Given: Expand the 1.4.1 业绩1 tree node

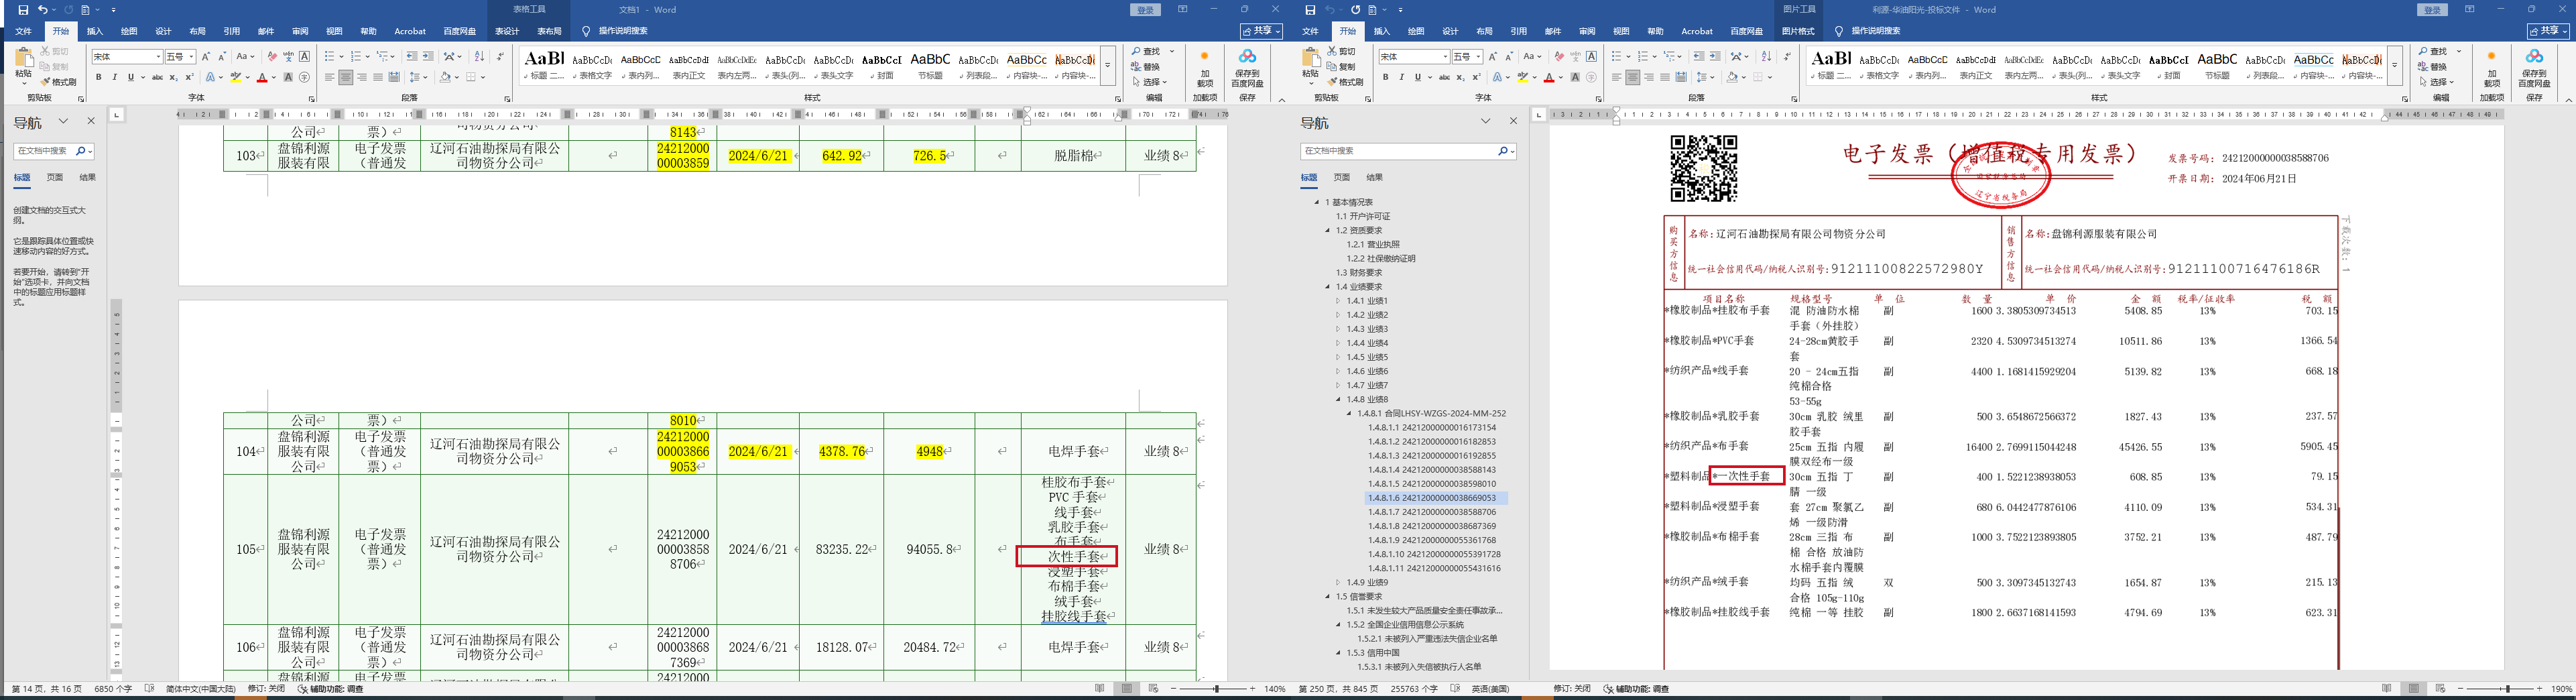Looking at the screenshot, I should 1339,301.
